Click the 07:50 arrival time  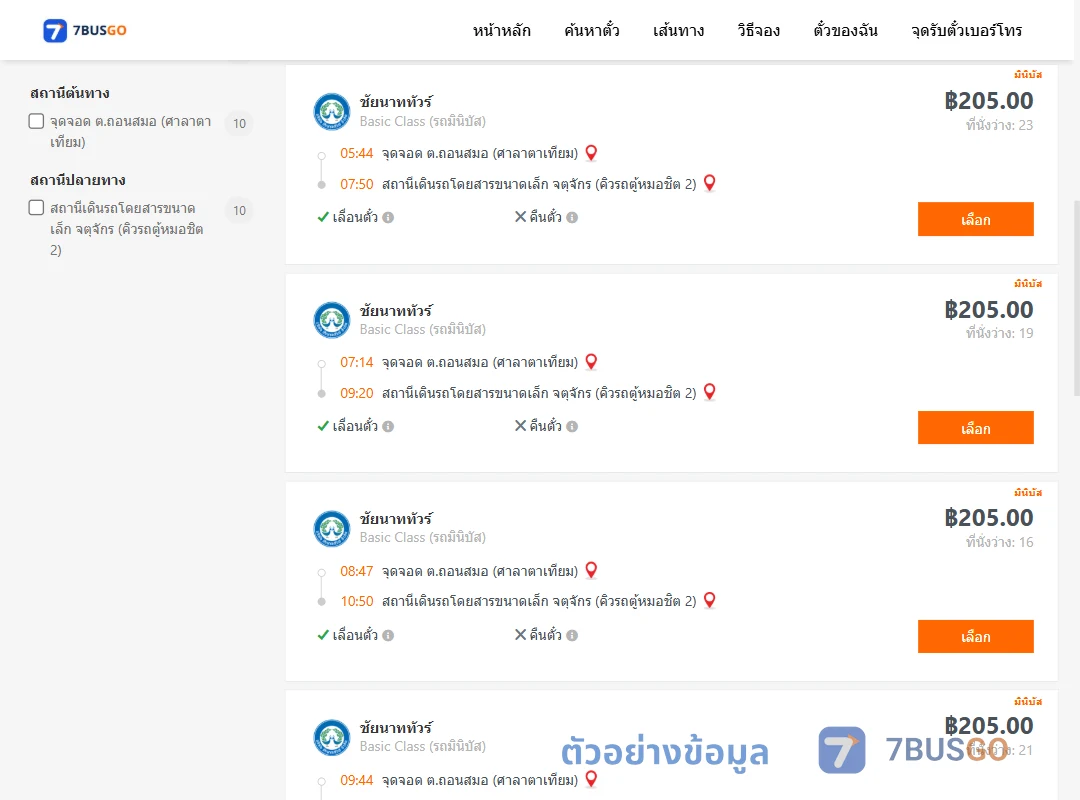pos(356,184)
